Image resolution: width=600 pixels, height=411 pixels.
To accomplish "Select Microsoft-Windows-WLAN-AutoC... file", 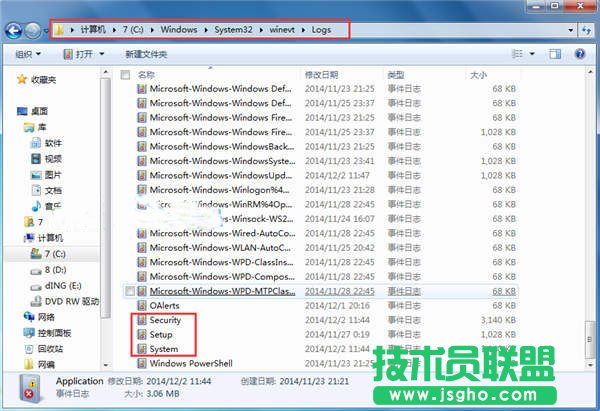I will coord(220,248).
